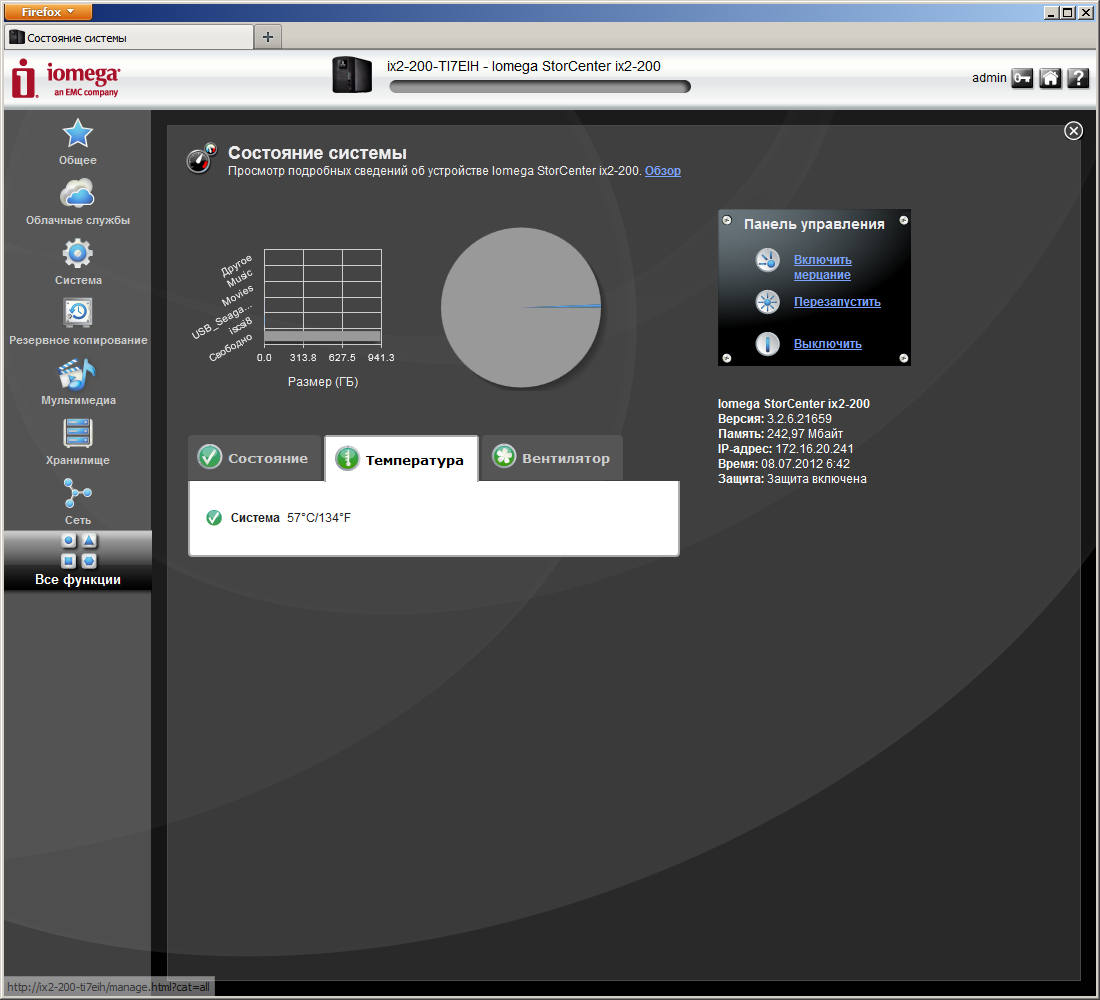Switch to the Вентилятор tab
1100x1000 pixels.
click(552, 458)
